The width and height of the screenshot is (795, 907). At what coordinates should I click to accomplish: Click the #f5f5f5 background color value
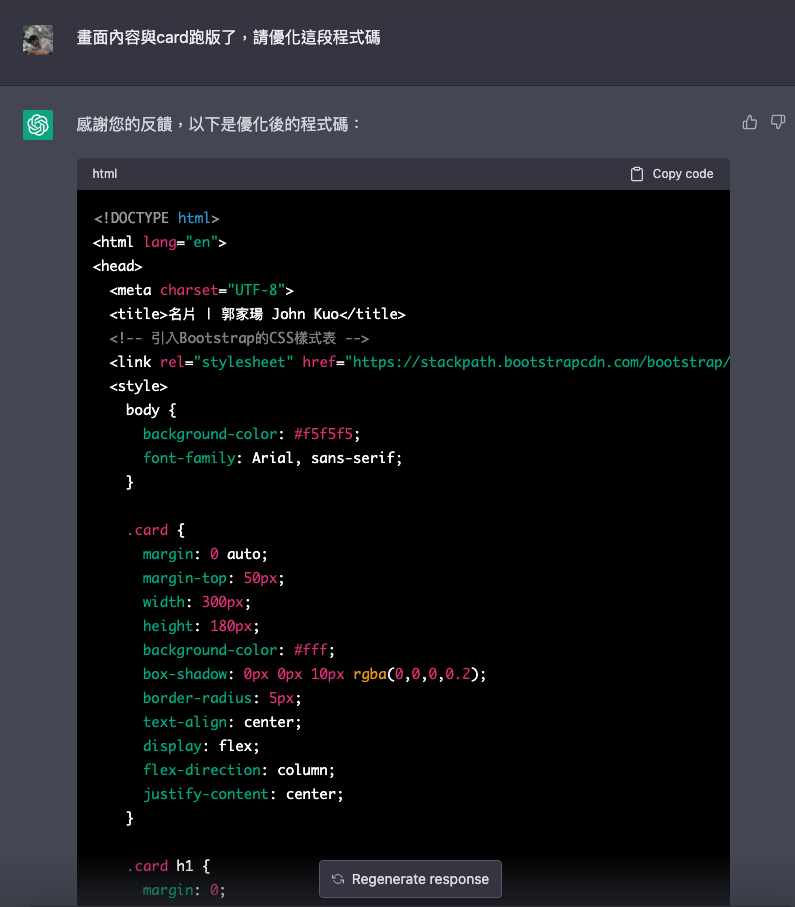point(327,434)
